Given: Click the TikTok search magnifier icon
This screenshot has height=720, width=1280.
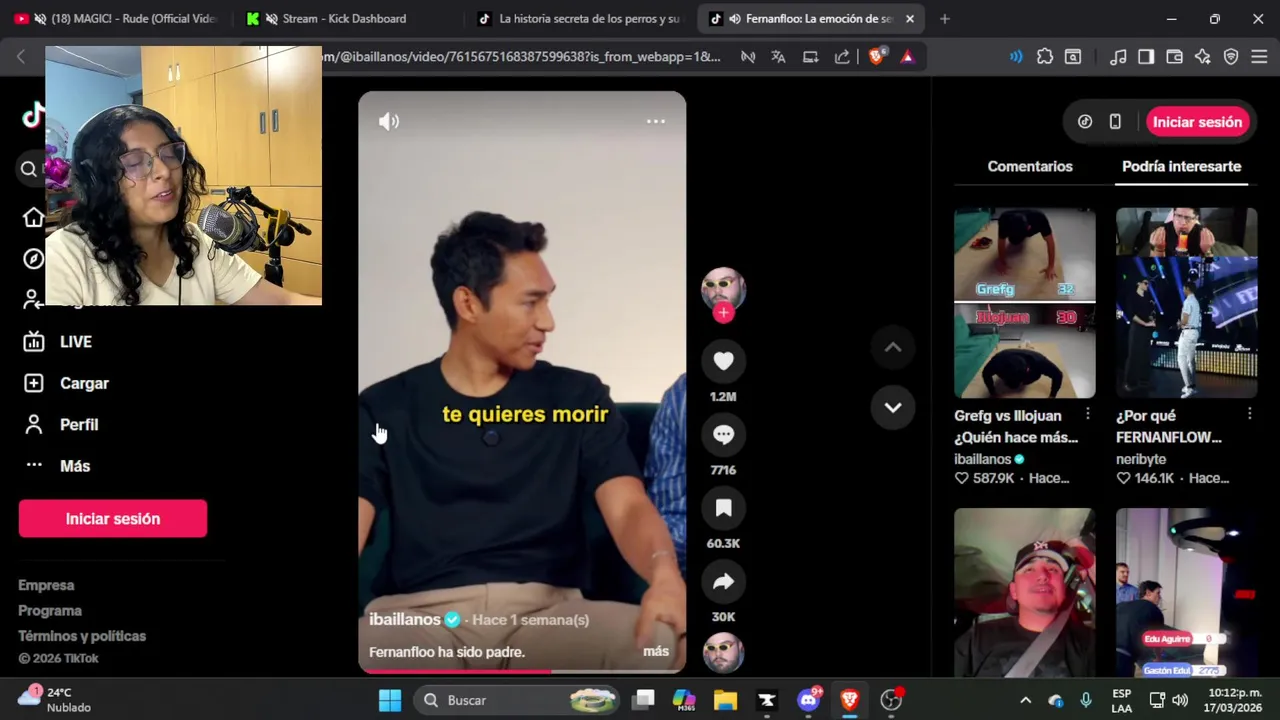Looking at the screenshot, I should [x=29, y=169].
